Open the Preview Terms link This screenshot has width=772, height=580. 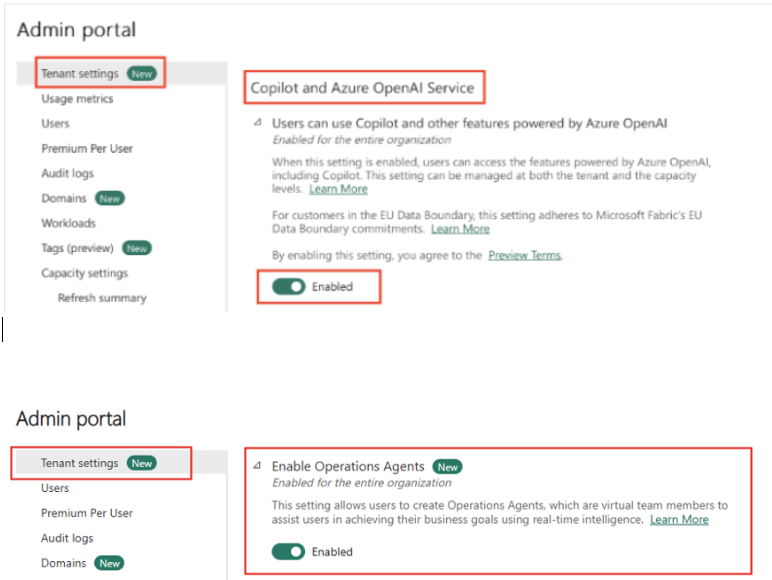(x=524, y=255)
